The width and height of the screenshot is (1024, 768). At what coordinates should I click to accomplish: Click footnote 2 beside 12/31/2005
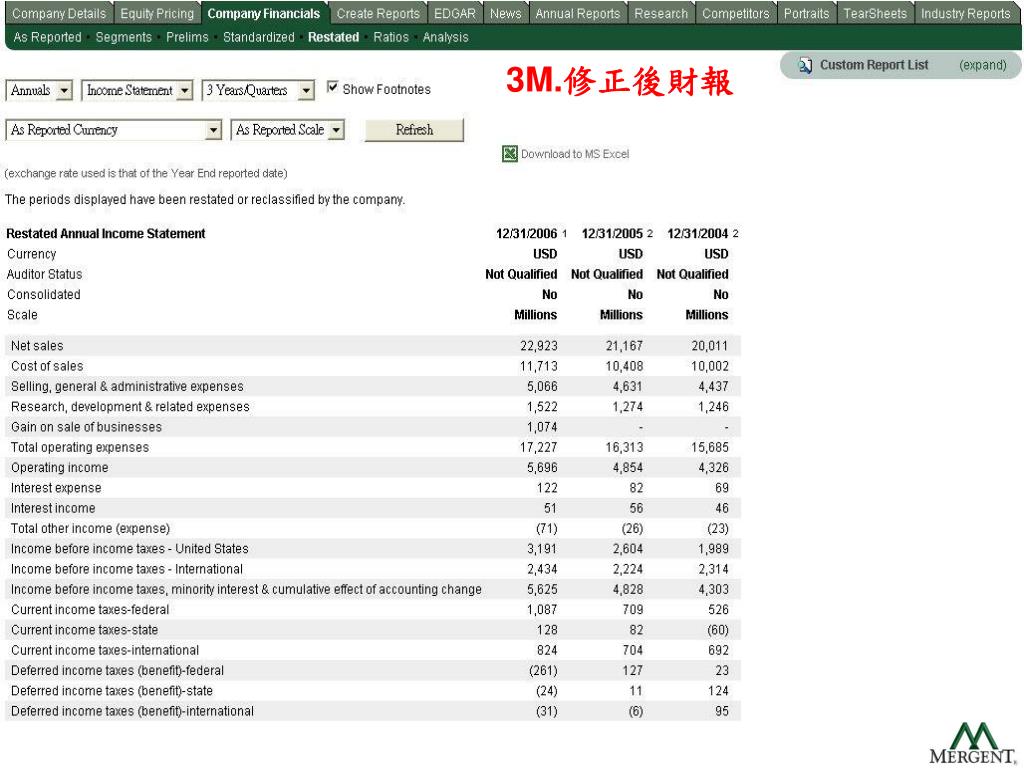click(650, 234)
